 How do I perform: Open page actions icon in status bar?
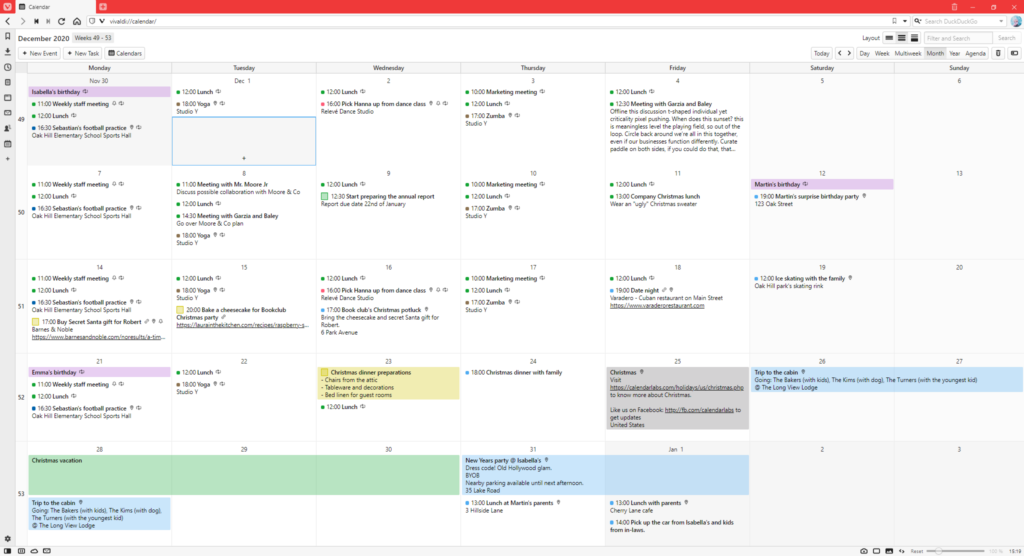pyautogui.click(x=902, y=551)
